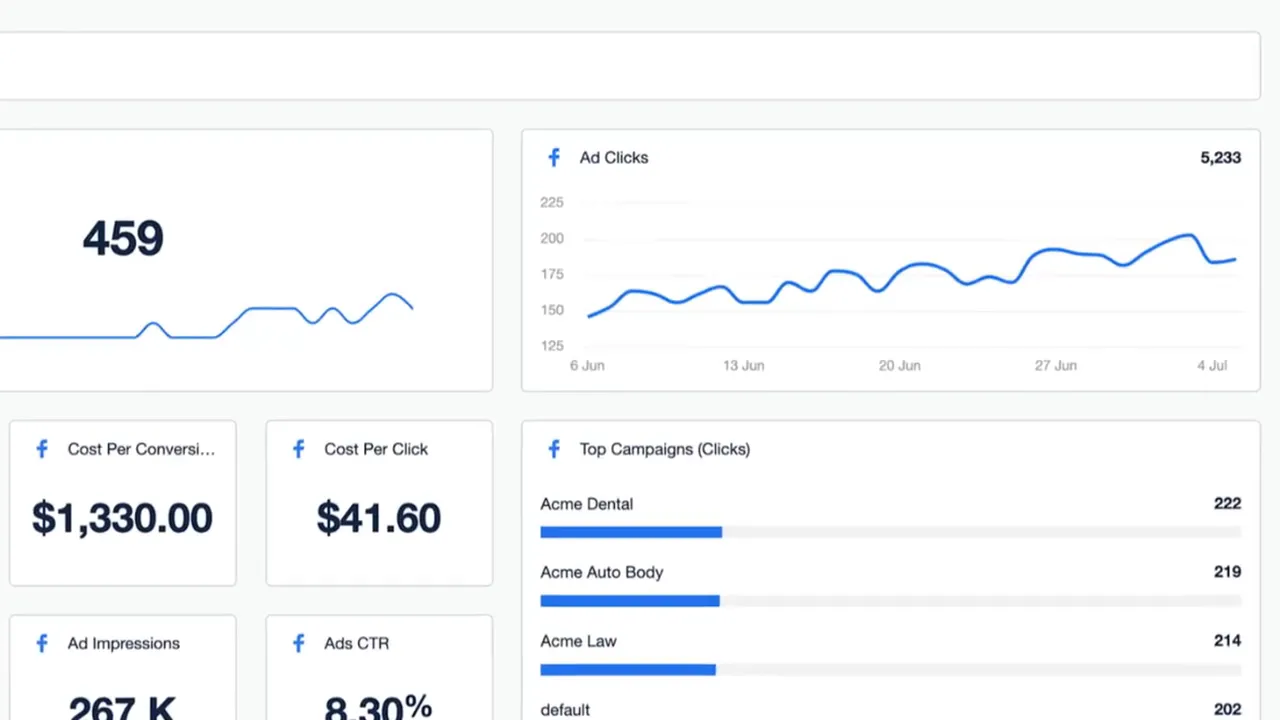Select the Ads CTR title

[x=357, y=643]
